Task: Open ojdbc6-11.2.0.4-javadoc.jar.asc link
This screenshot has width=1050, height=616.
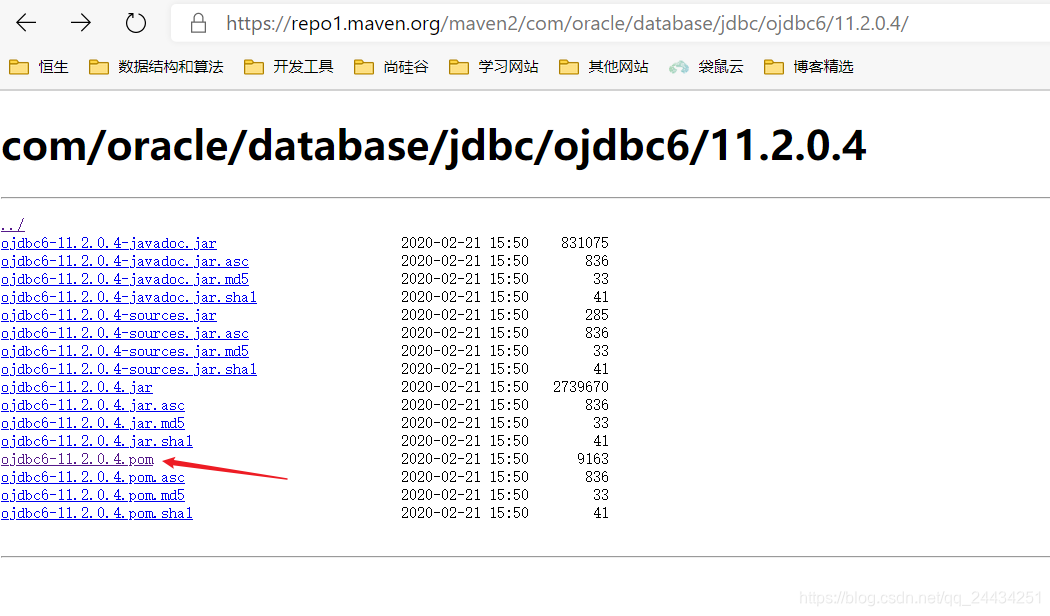Action: pyautogui.click(x=125, y=261)
